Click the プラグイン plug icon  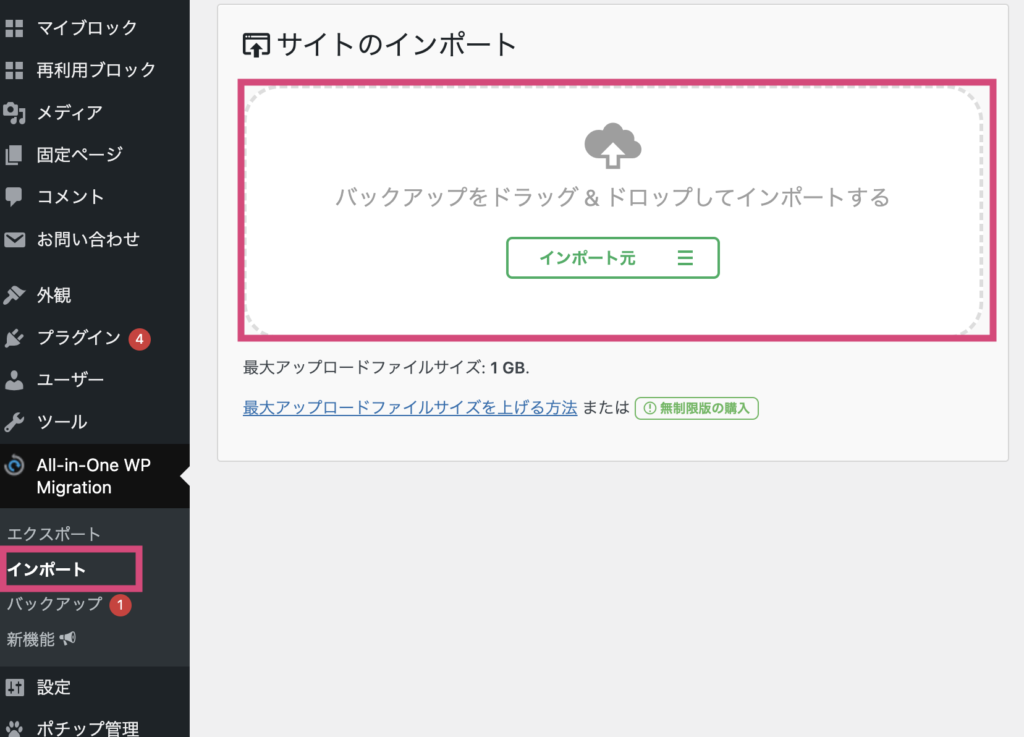pyautogui.click(x=14, y=337)
